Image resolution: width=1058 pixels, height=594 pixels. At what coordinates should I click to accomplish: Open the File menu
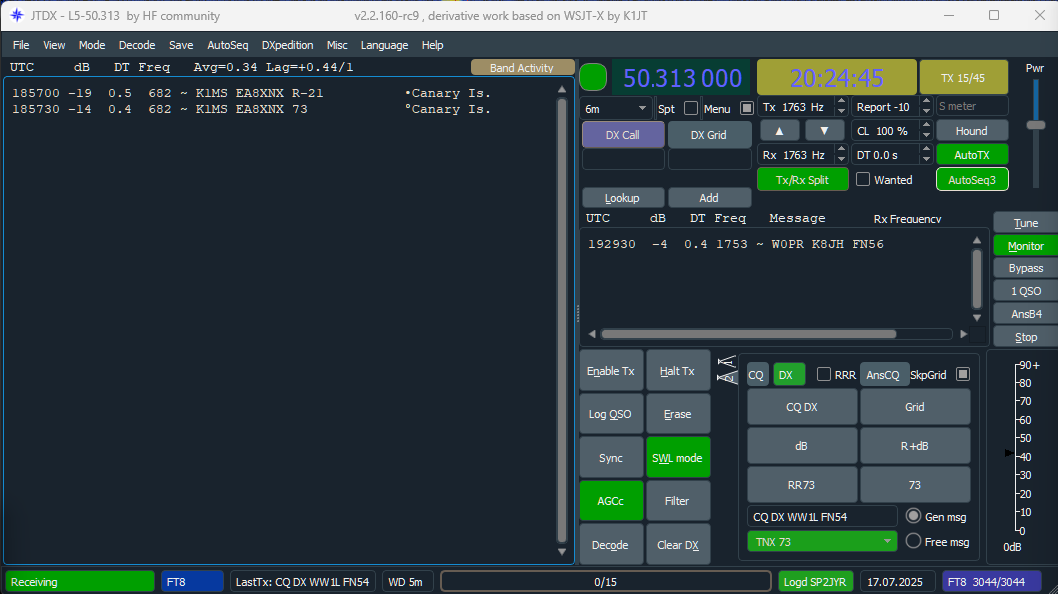point(21,45)
